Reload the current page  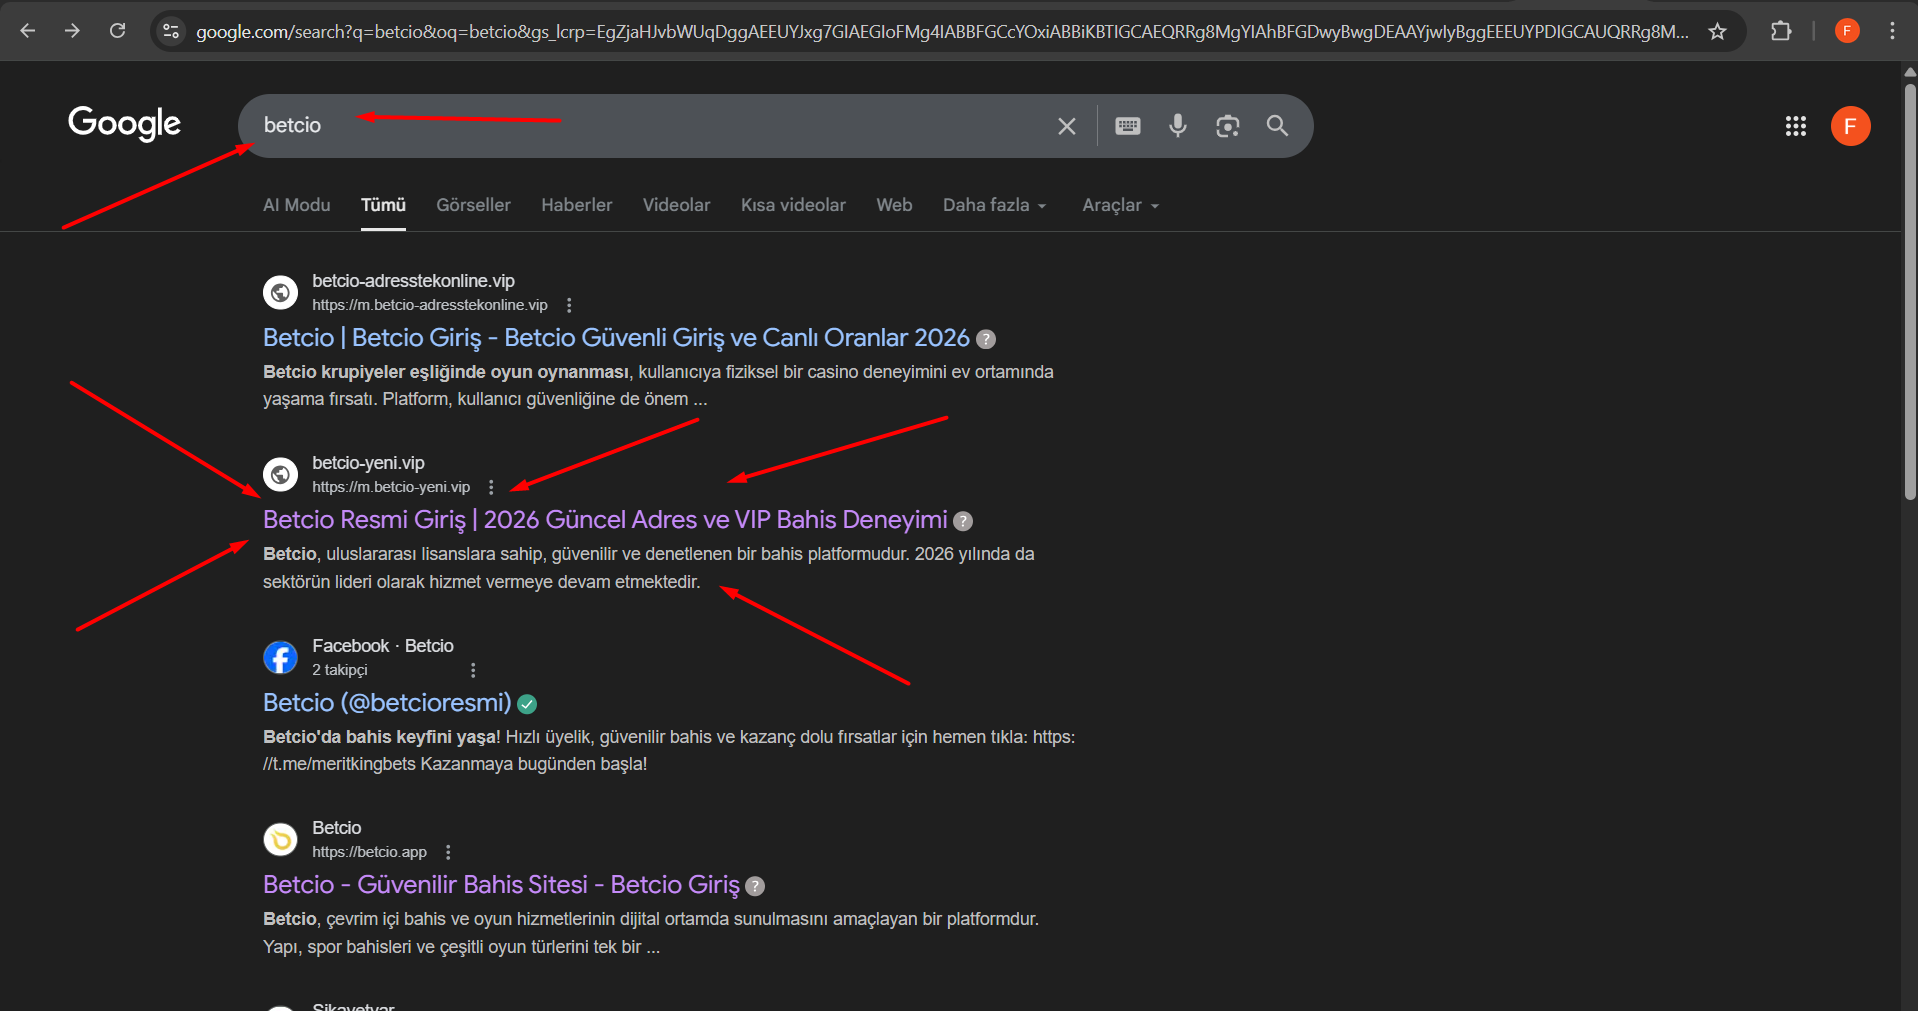click(x=117, y=31)
